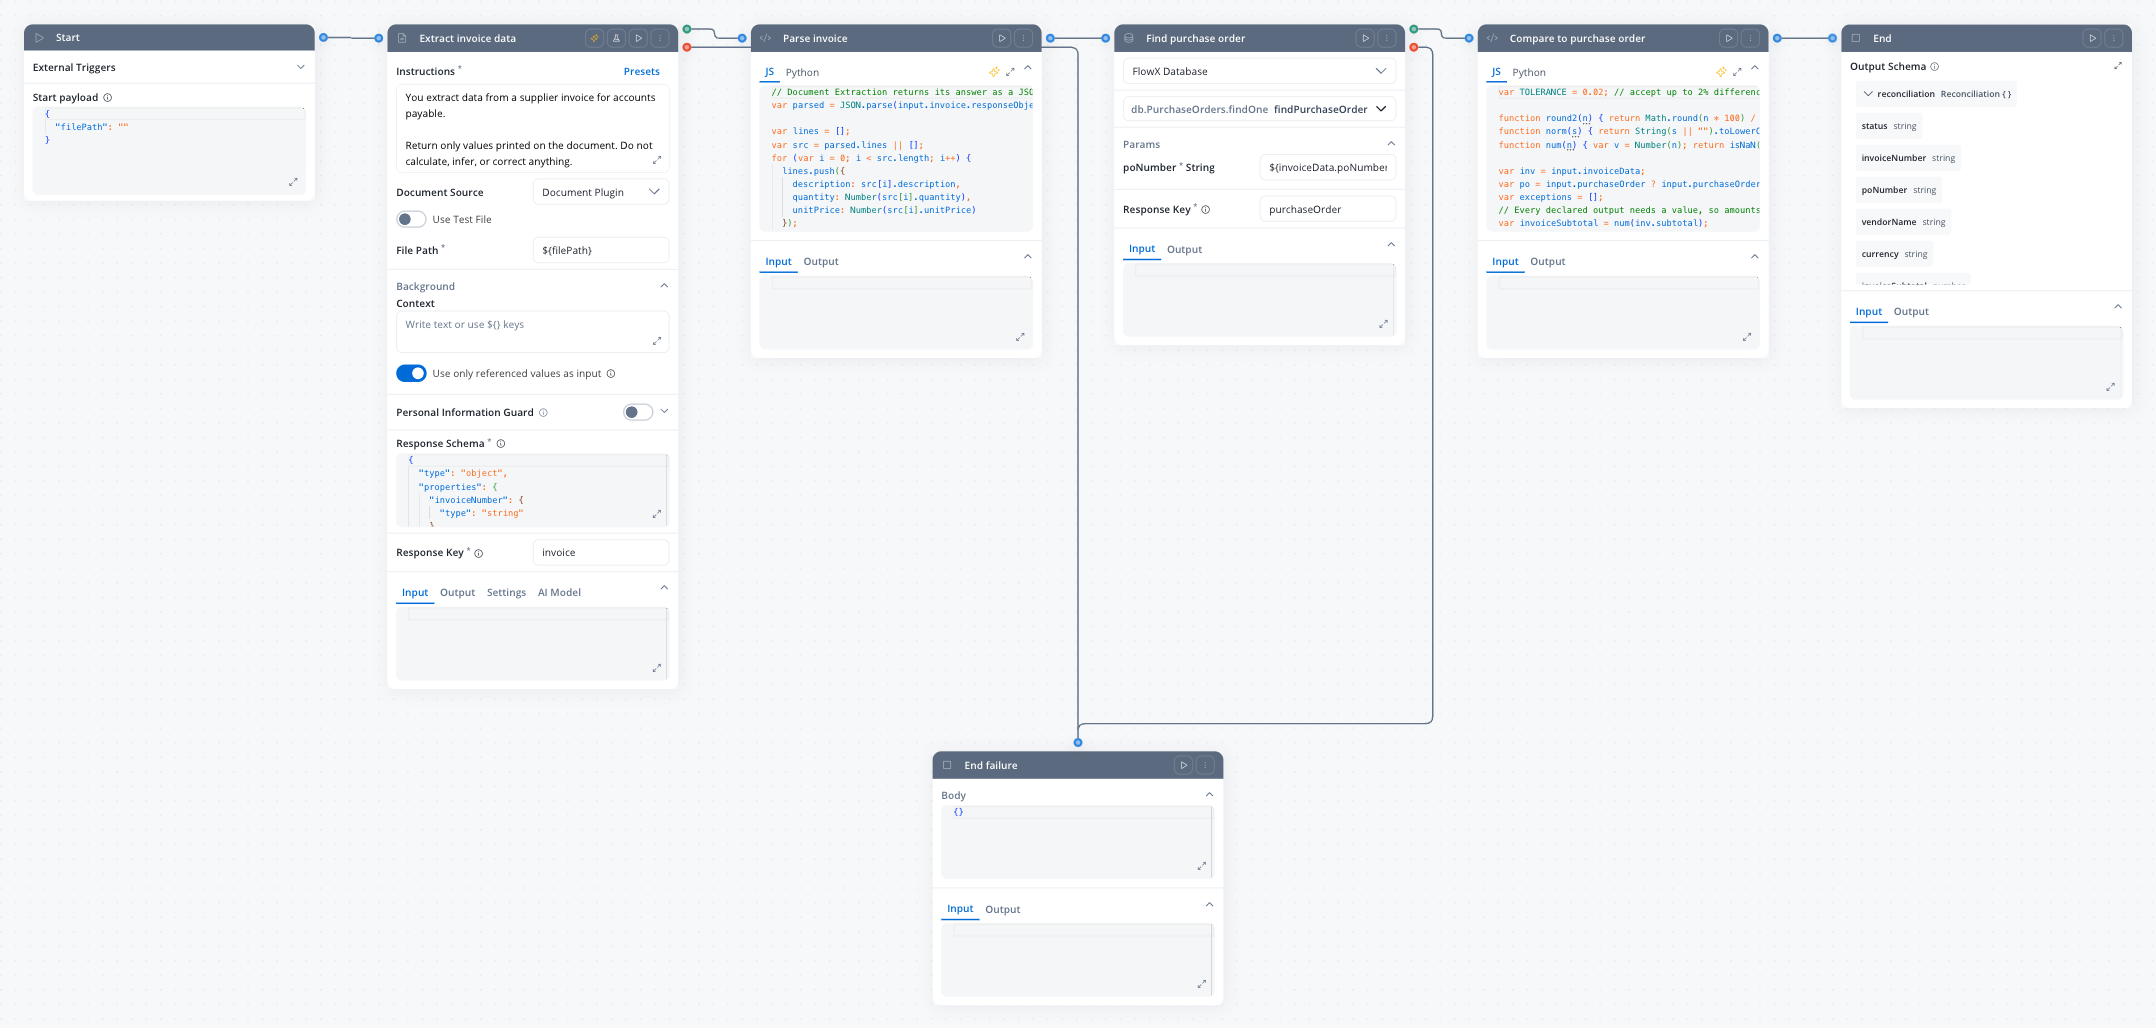Viewport: 2156px width, 1028px height.
Task: Expand the Compare to purchase order code editor fullscreen
Action: tap(1737, 72)
